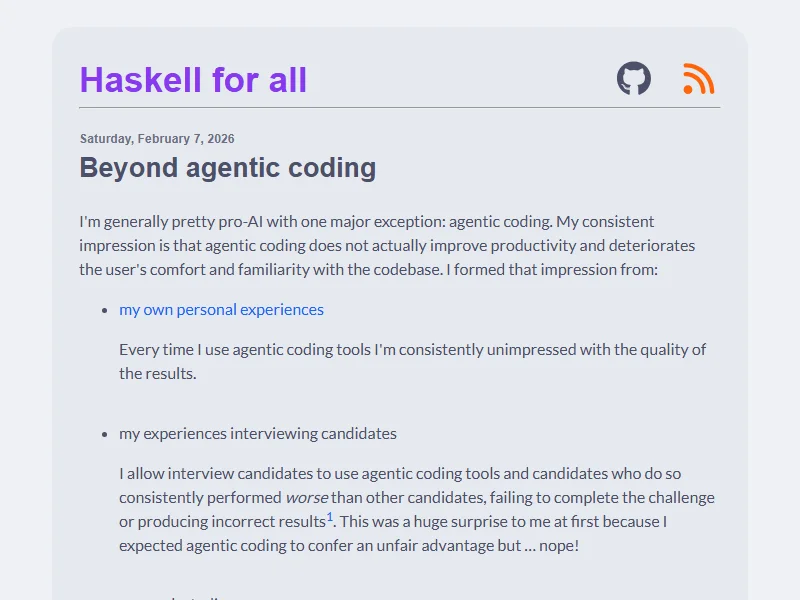This screenshot has height=600, width=800.
Task: Click the "Beyond agentic coding" post title
Action: click(227, 168)
